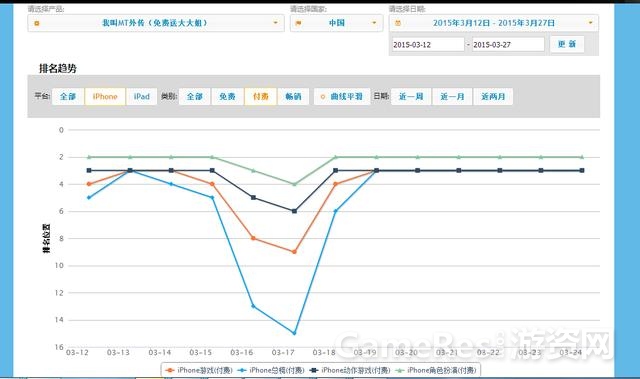640x379 pixels.
Task: Expand the product dropdown 我叫MT外传
Action: tap(156, 23)
